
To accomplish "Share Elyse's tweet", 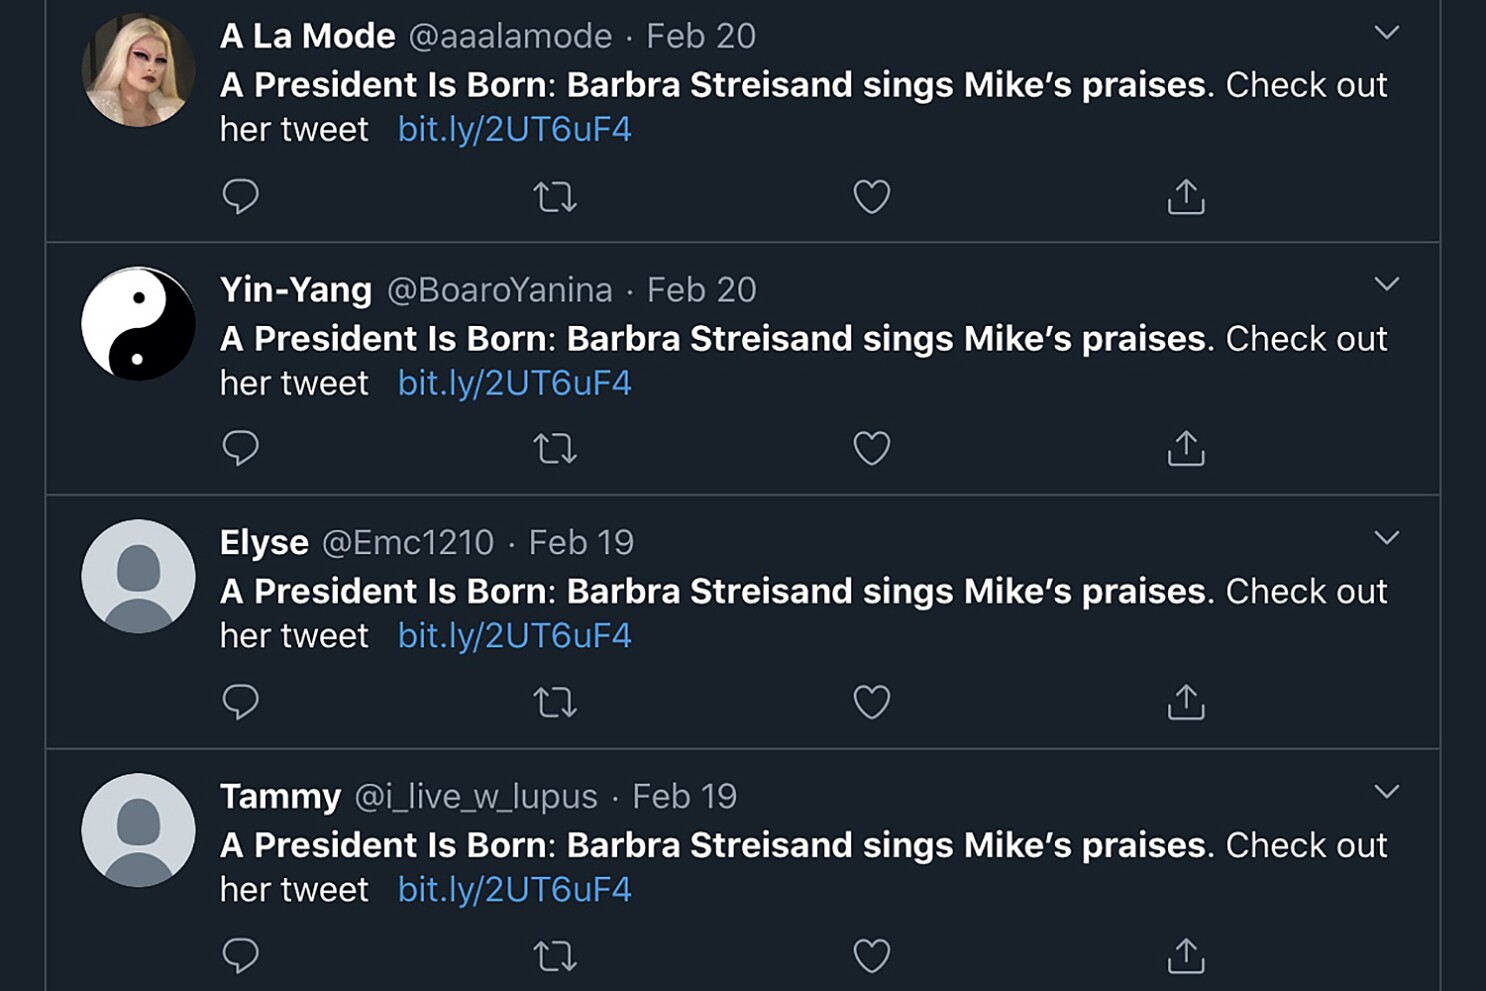I will 1186,702.
